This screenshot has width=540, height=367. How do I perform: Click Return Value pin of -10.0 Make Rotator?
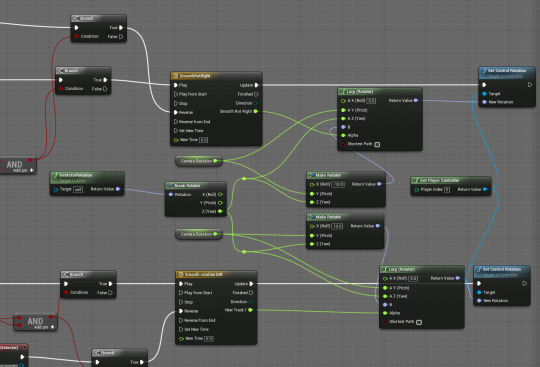click(379, 184)
